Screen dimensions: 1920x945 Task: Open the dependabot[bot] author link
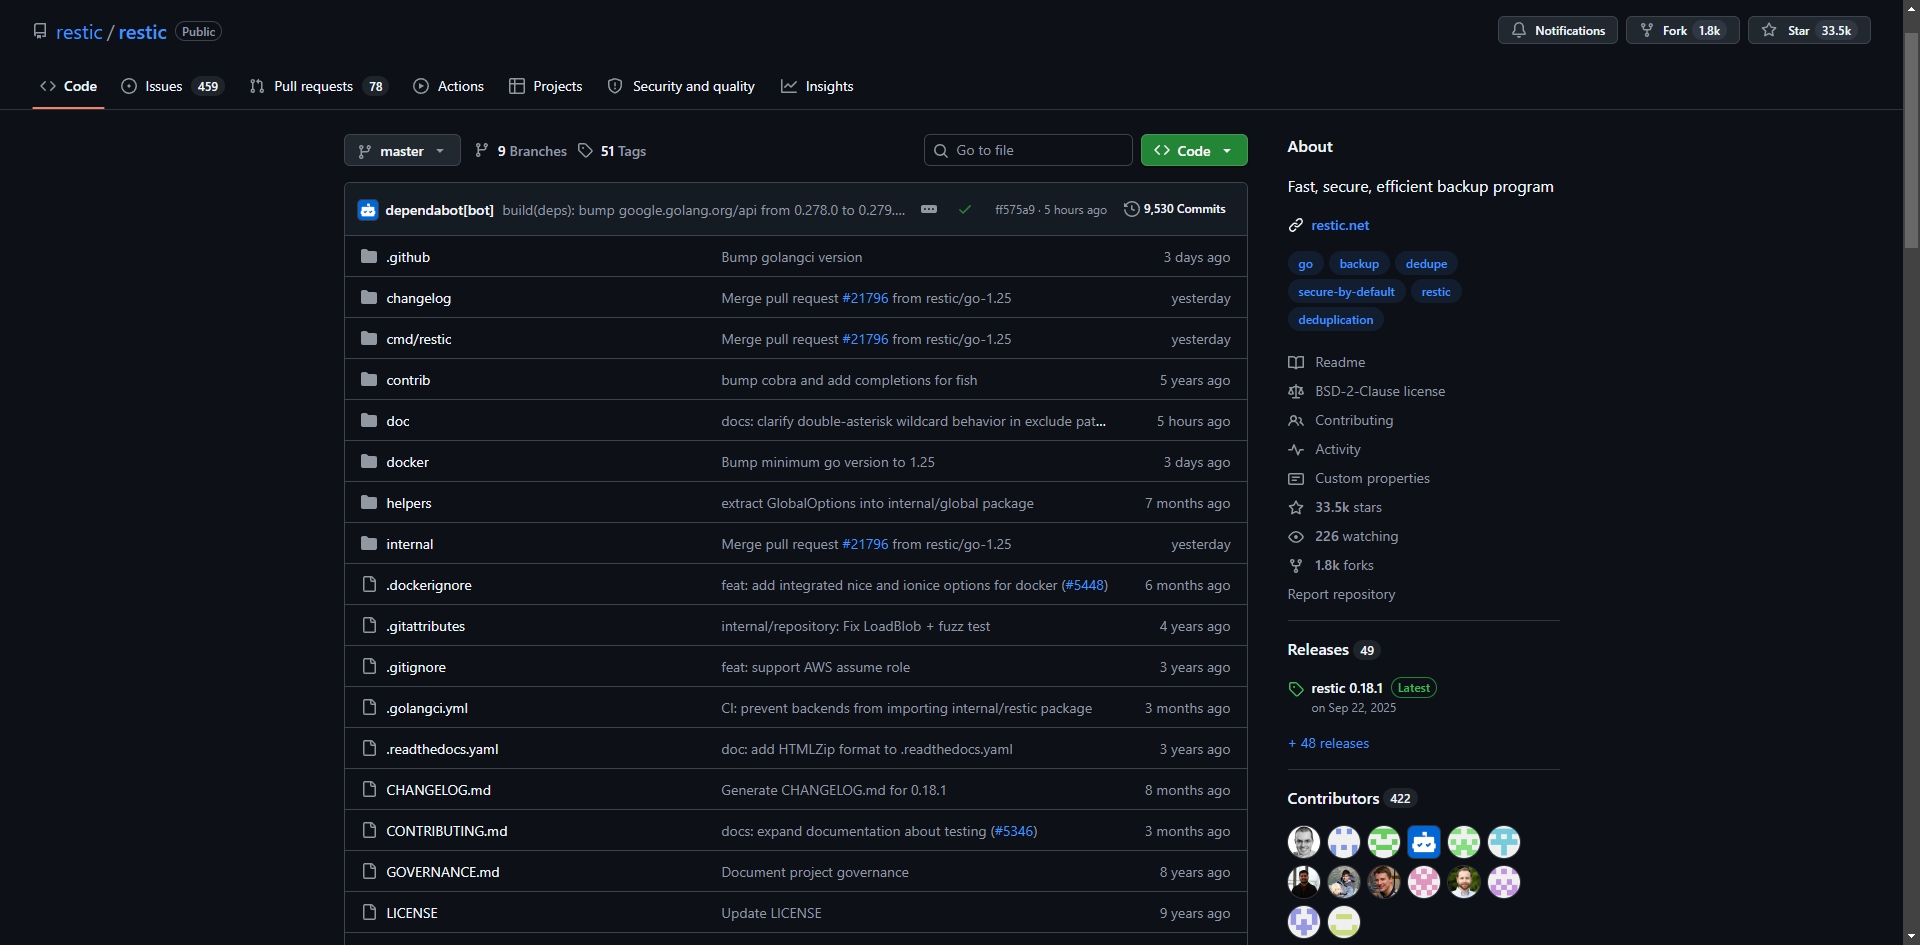click(439, 210)
